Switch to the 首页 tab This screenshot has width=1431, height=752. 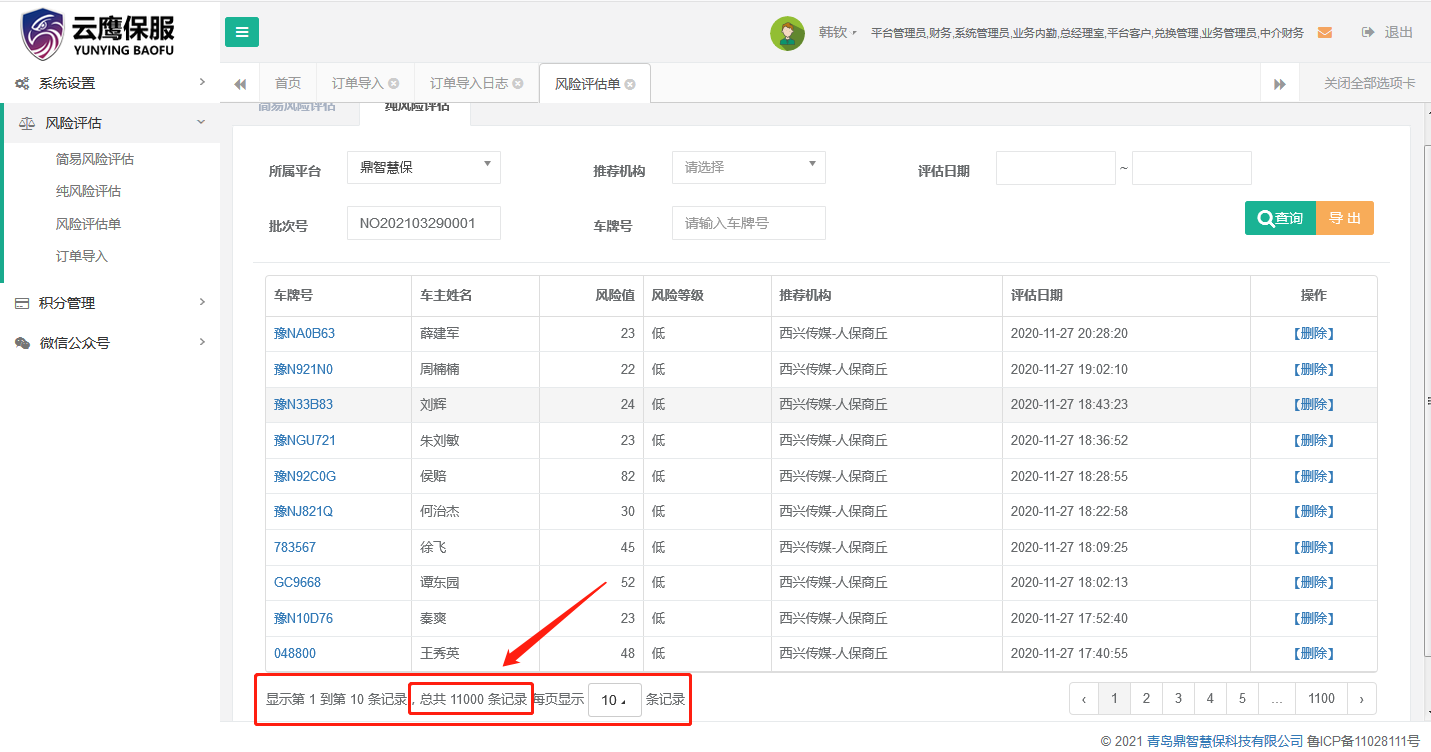tap(288, 84)
